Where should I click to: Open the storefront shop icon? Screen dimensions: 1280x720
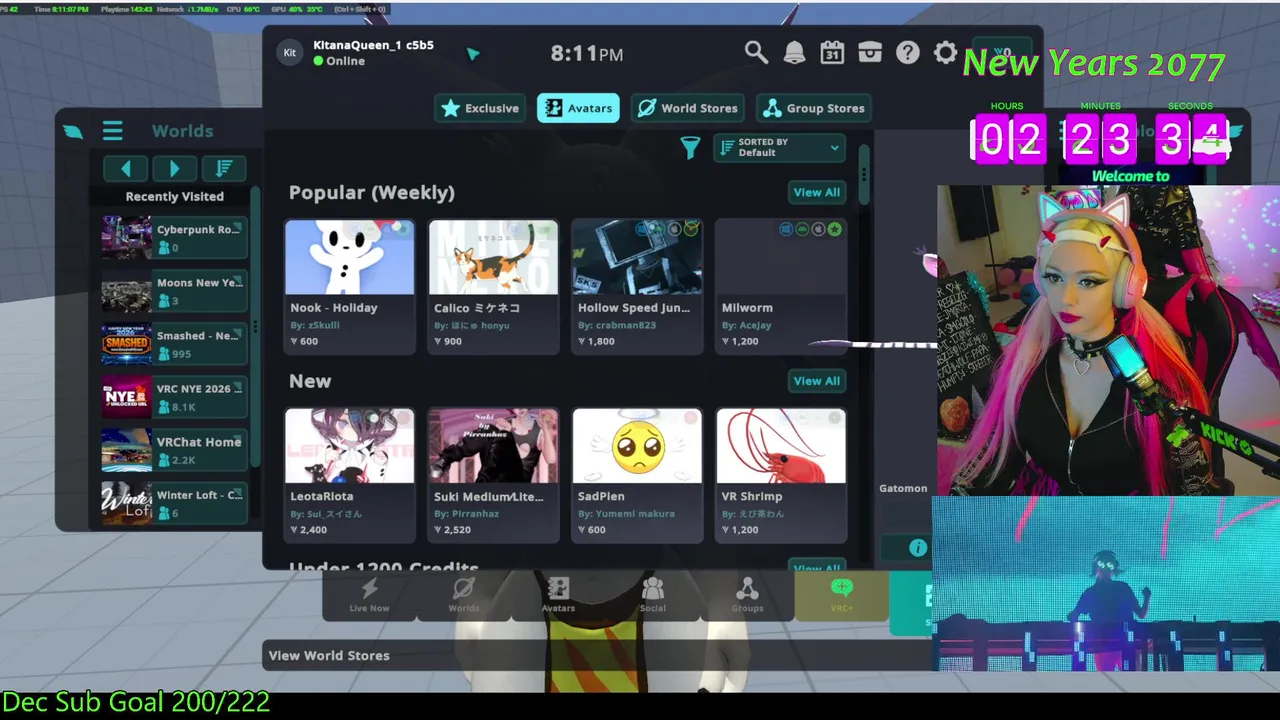(870, 53)
